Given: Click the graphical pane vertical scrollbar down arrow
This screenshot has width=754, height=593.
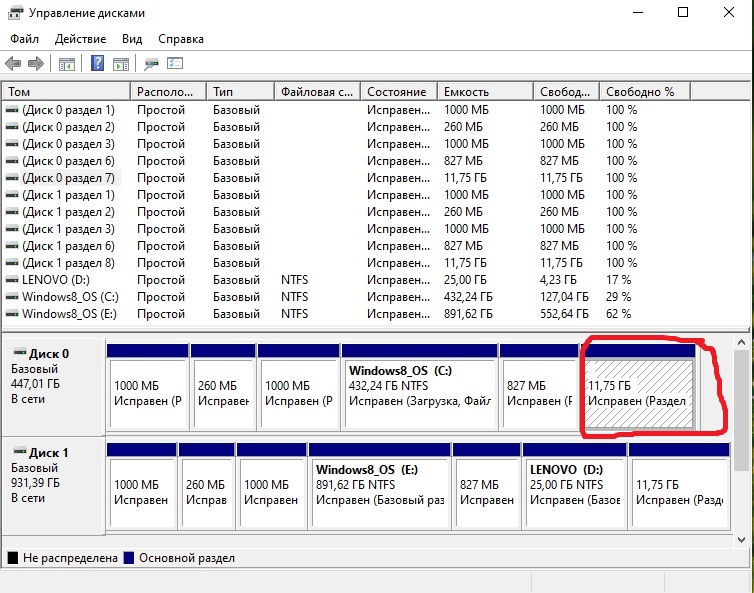Looking at the screenshot, I should [x=742, y=539].
